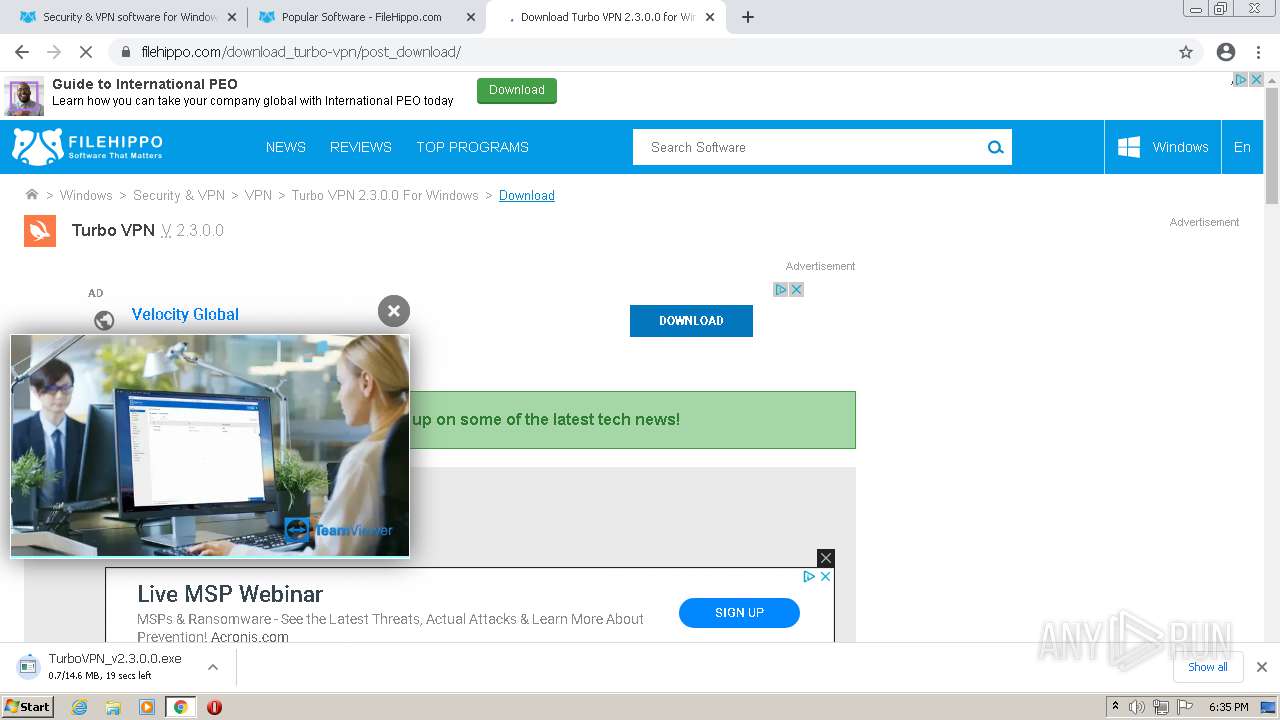Screen dimensions: 1280x720
Task: Click the taskbar clock 6:35 PM
Action: tap(1229, 707)
